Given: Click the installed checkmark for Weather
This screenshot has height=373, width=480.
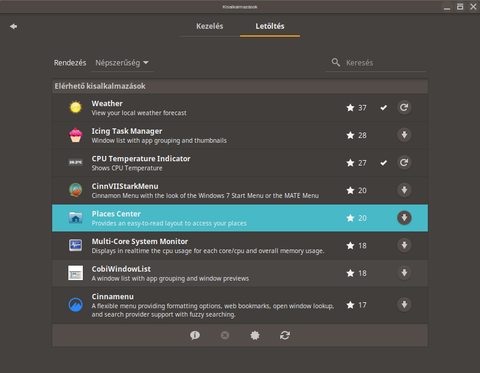Looking at the screenshot, I should [384, 108].
